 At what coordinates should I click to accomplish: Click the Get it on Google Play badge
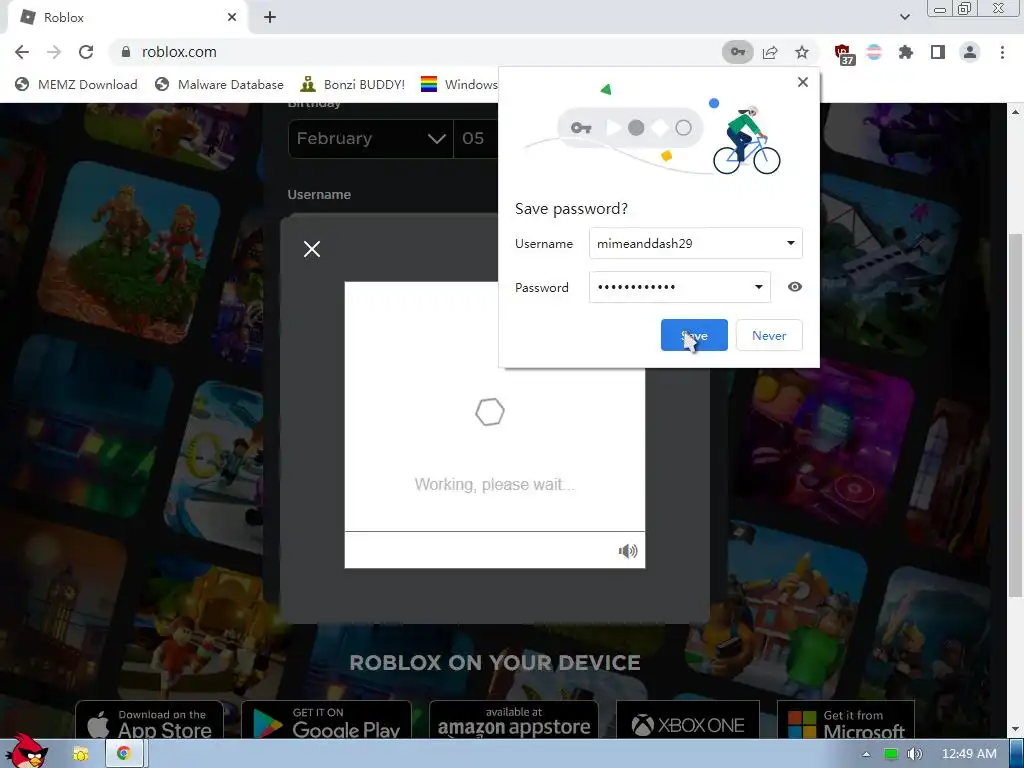point(327,721)
